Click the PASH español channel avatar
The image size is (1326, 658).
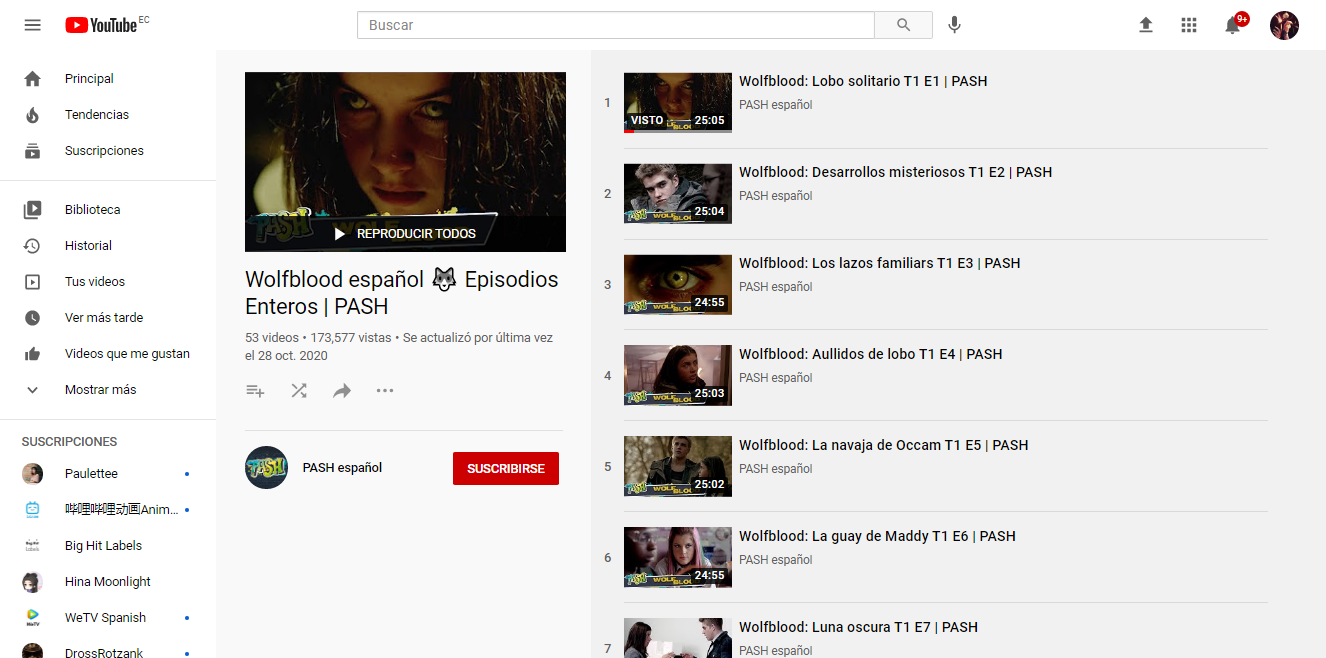267,468
